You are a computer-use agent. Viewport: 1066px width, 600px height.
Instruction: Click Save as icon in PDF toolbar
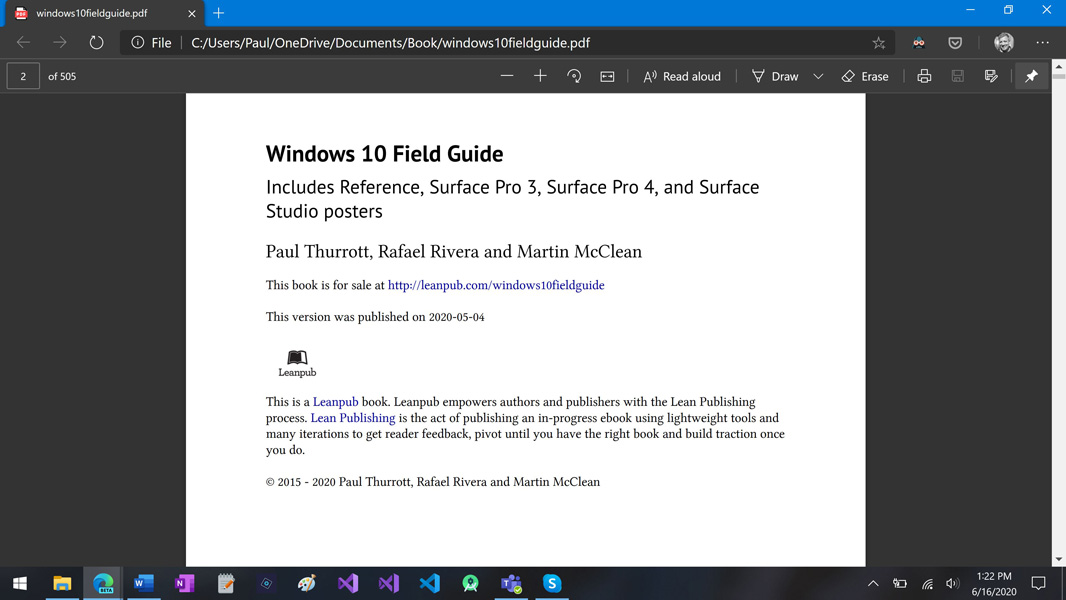click(x=991, y=76)
